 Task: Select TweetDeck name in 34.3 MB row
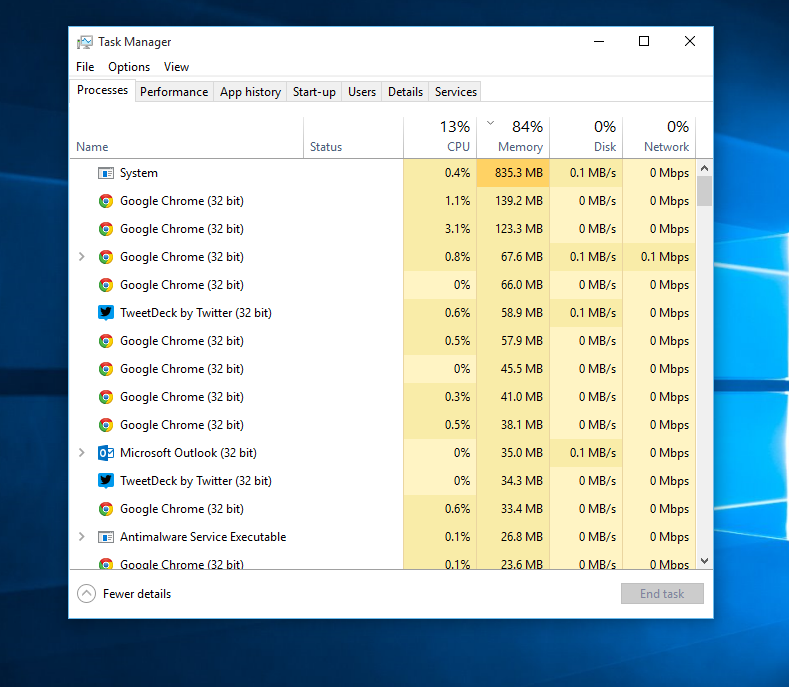coord(196,481)
